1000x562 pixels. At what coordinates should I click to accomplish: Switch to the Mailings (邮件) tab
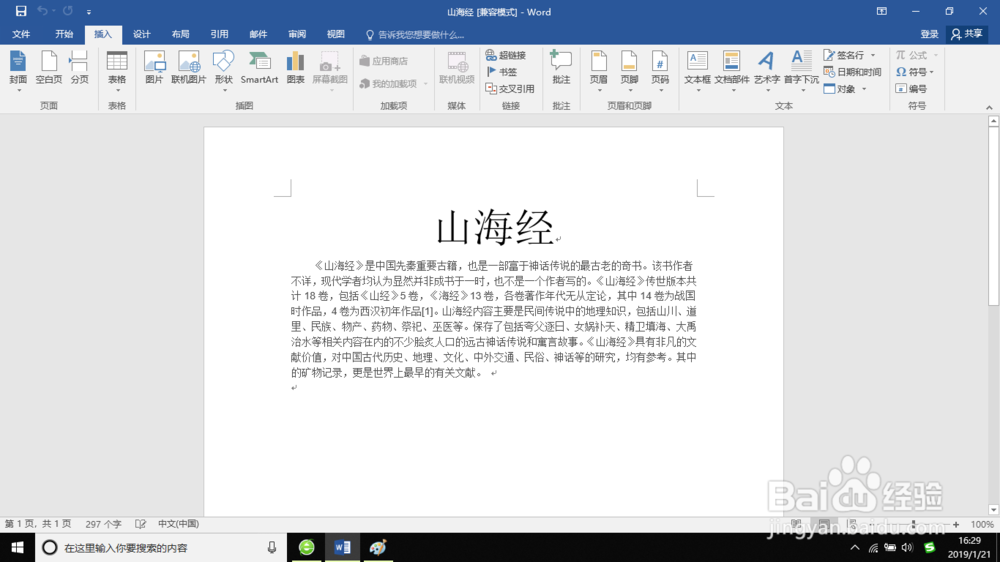coord(258,34)
